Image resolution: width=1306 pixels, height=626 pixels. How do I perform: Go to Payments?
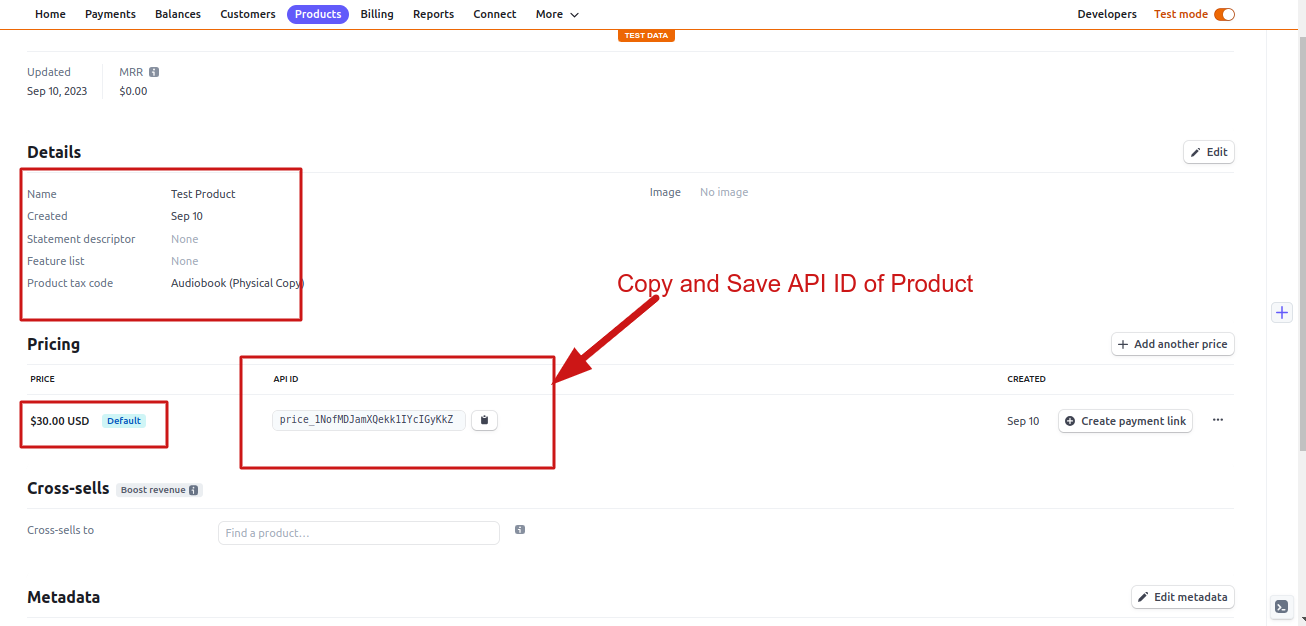(x=110, y=14)
